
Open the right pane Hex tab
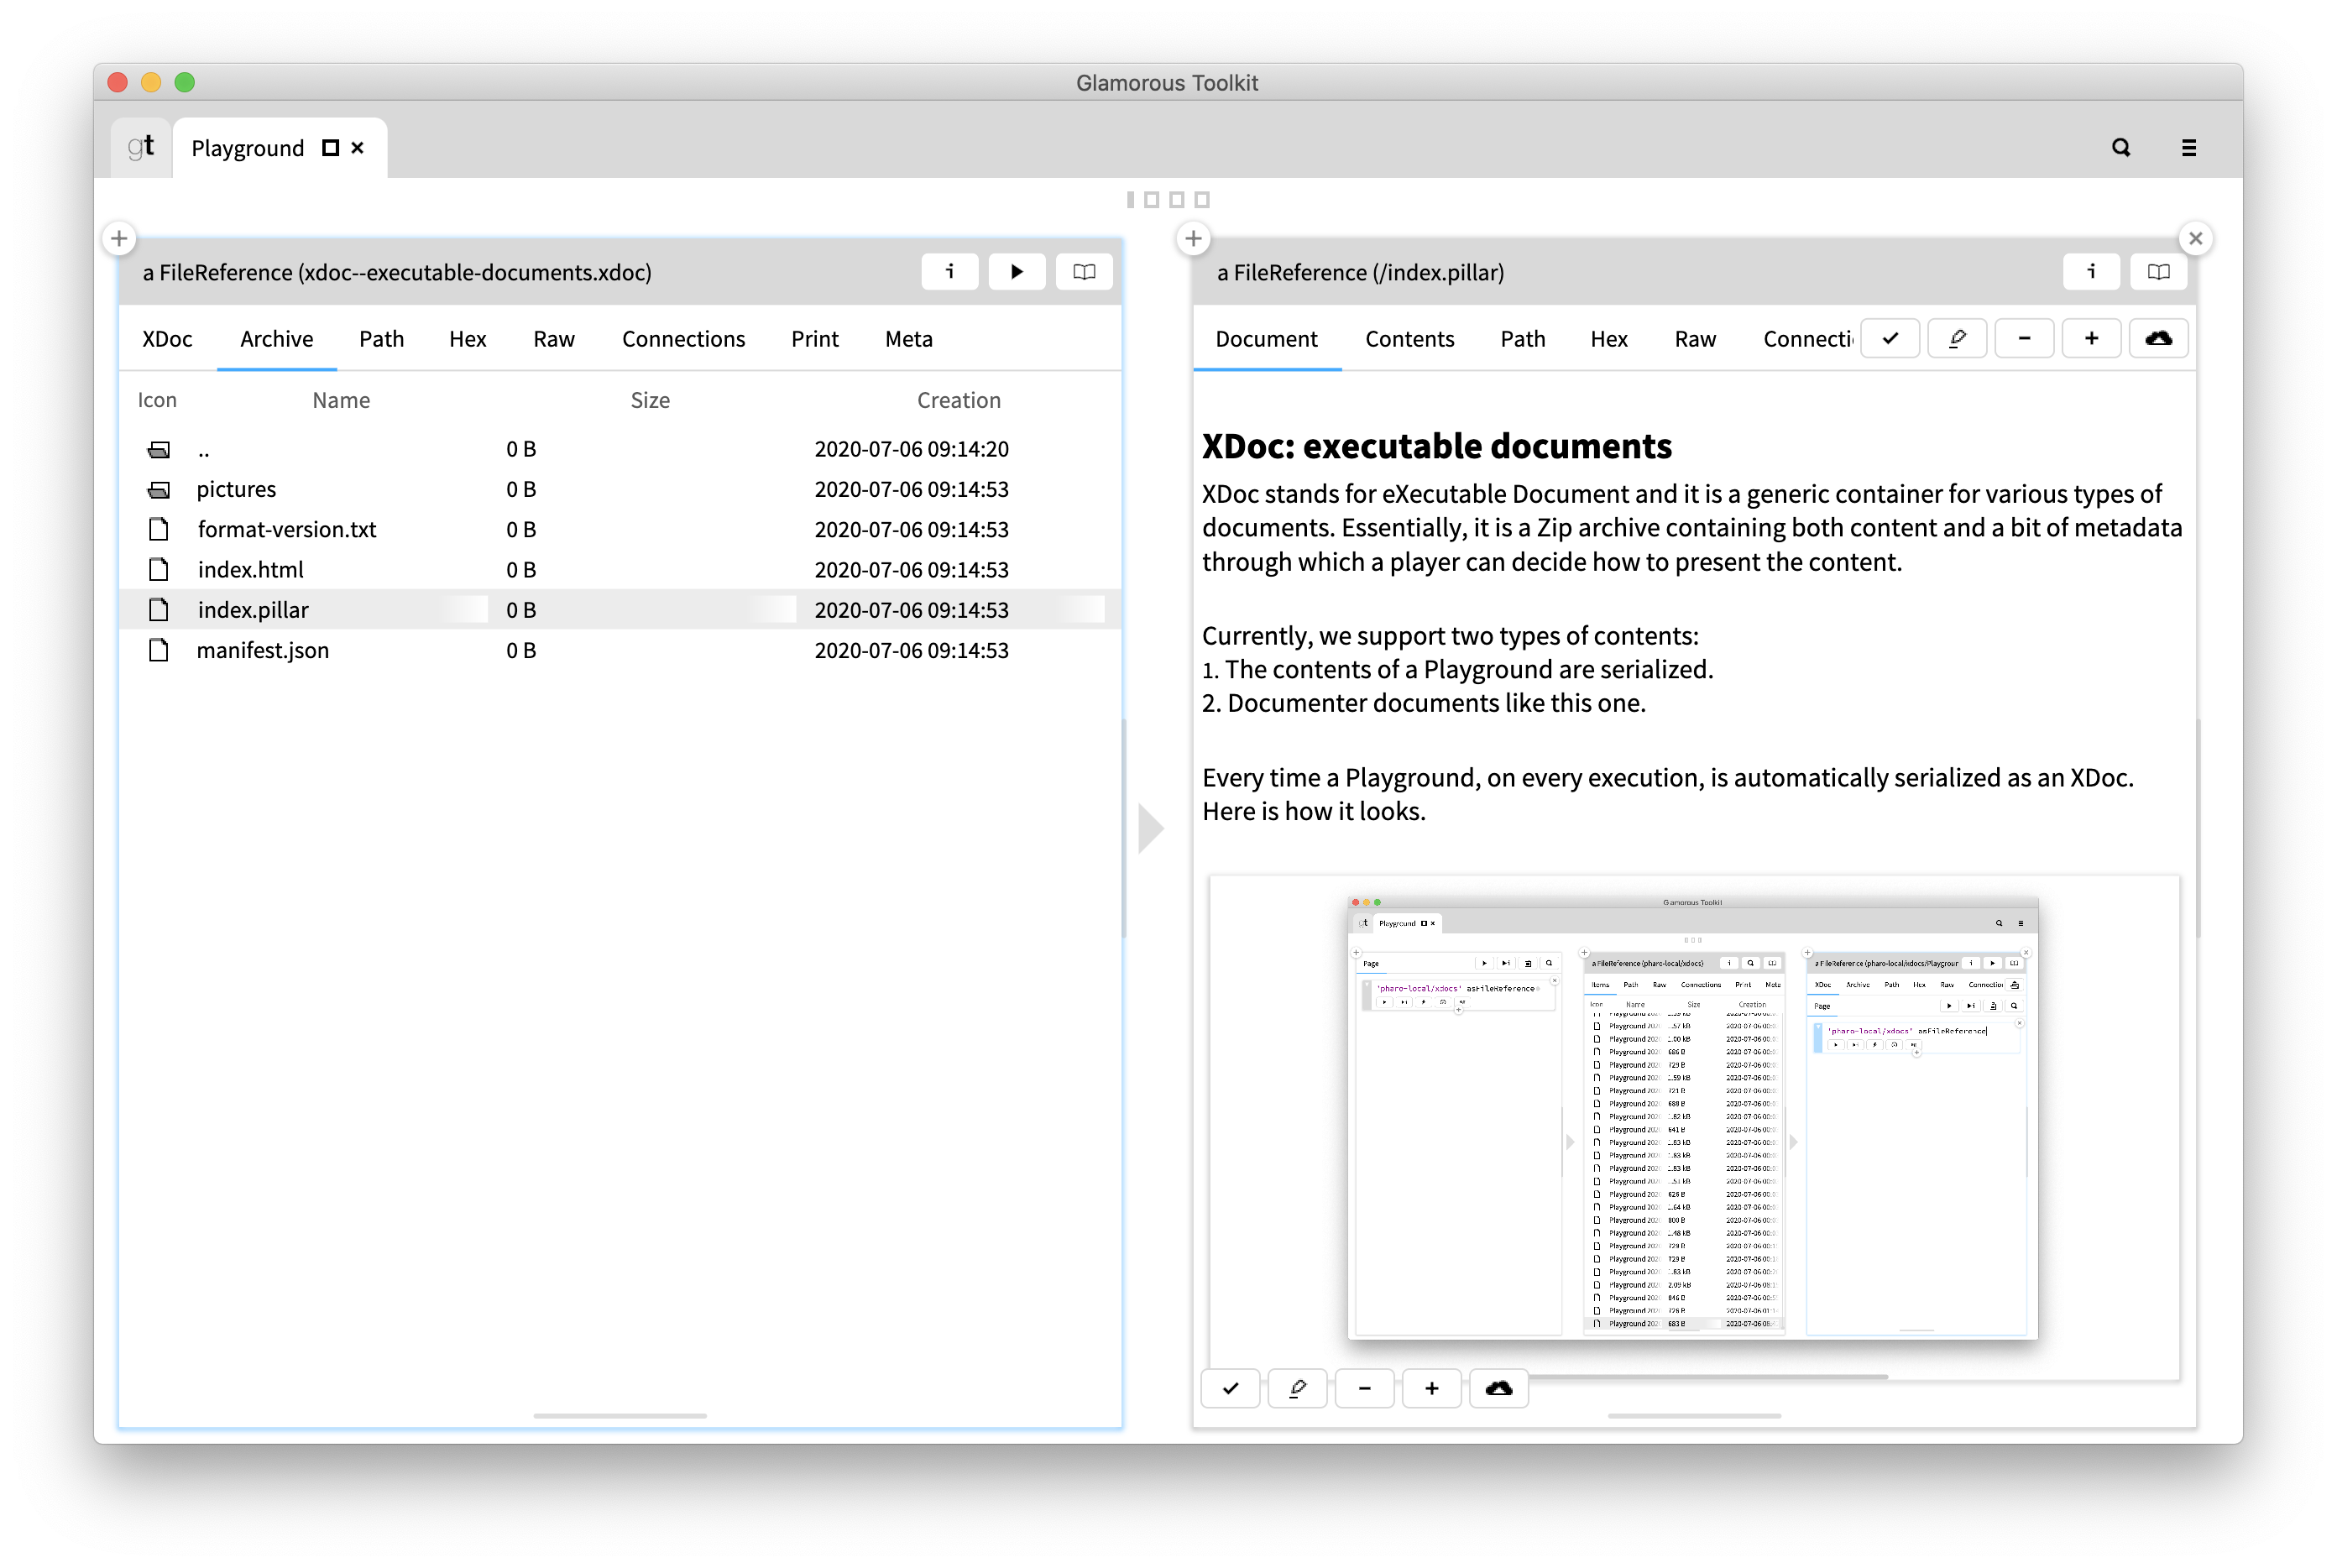pos(1608,339)
